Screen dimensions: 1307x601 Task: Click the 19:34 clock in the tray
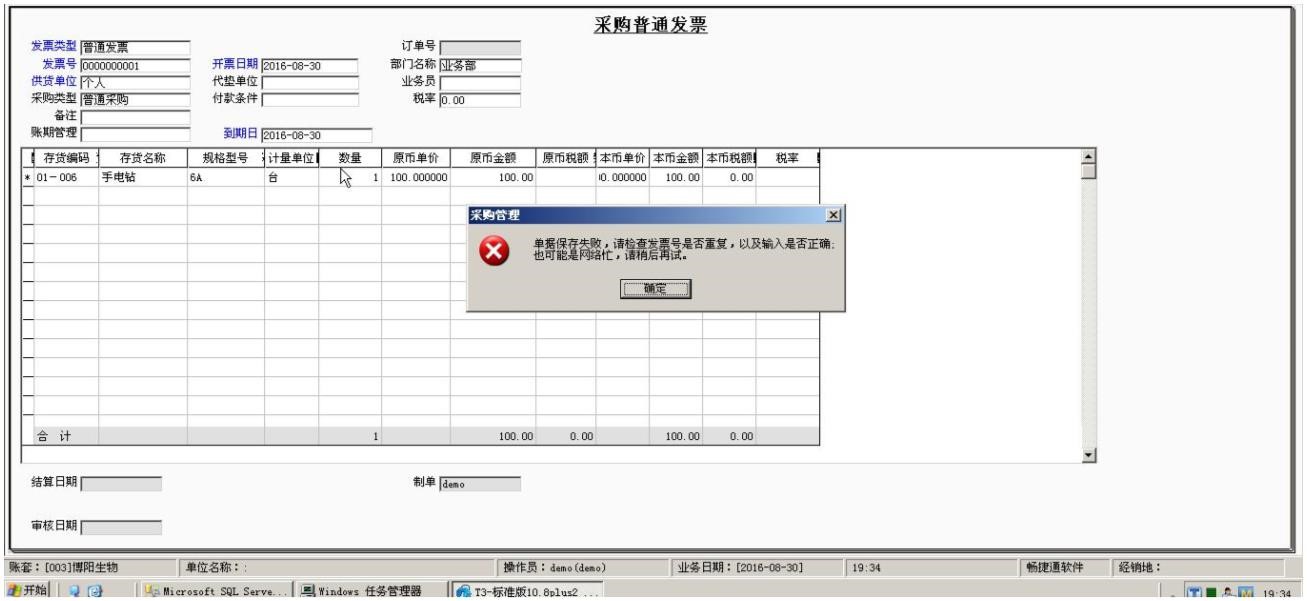(x=1276, y=591)
